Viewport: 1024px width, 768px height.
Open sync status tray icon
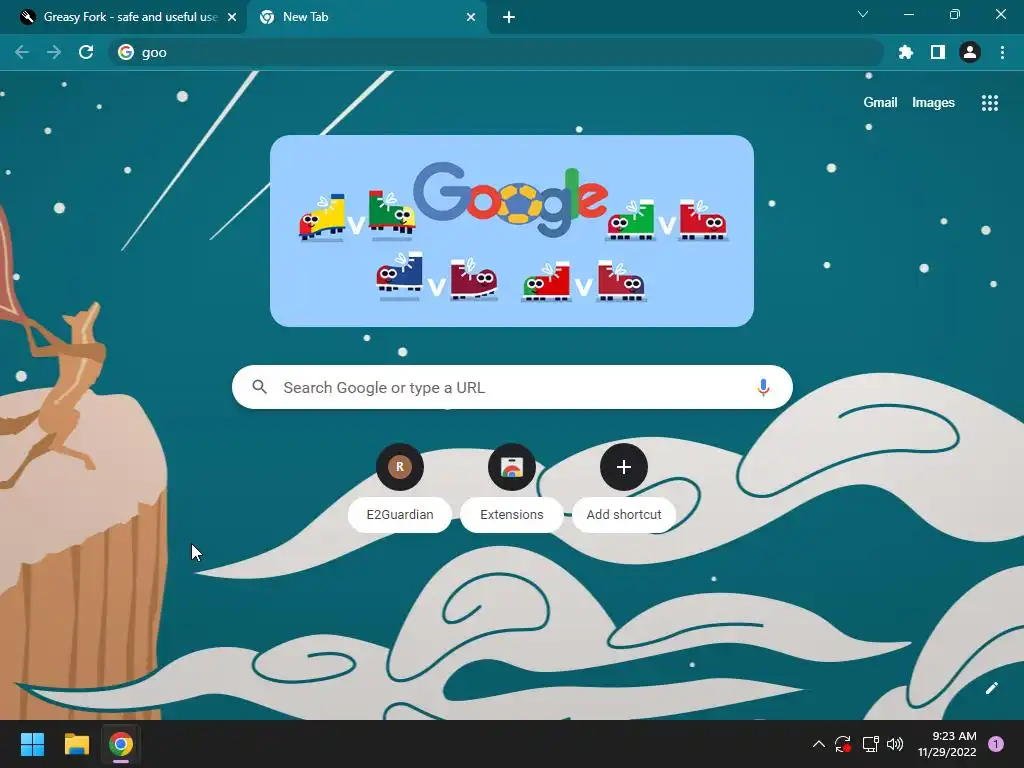[842, 744]
